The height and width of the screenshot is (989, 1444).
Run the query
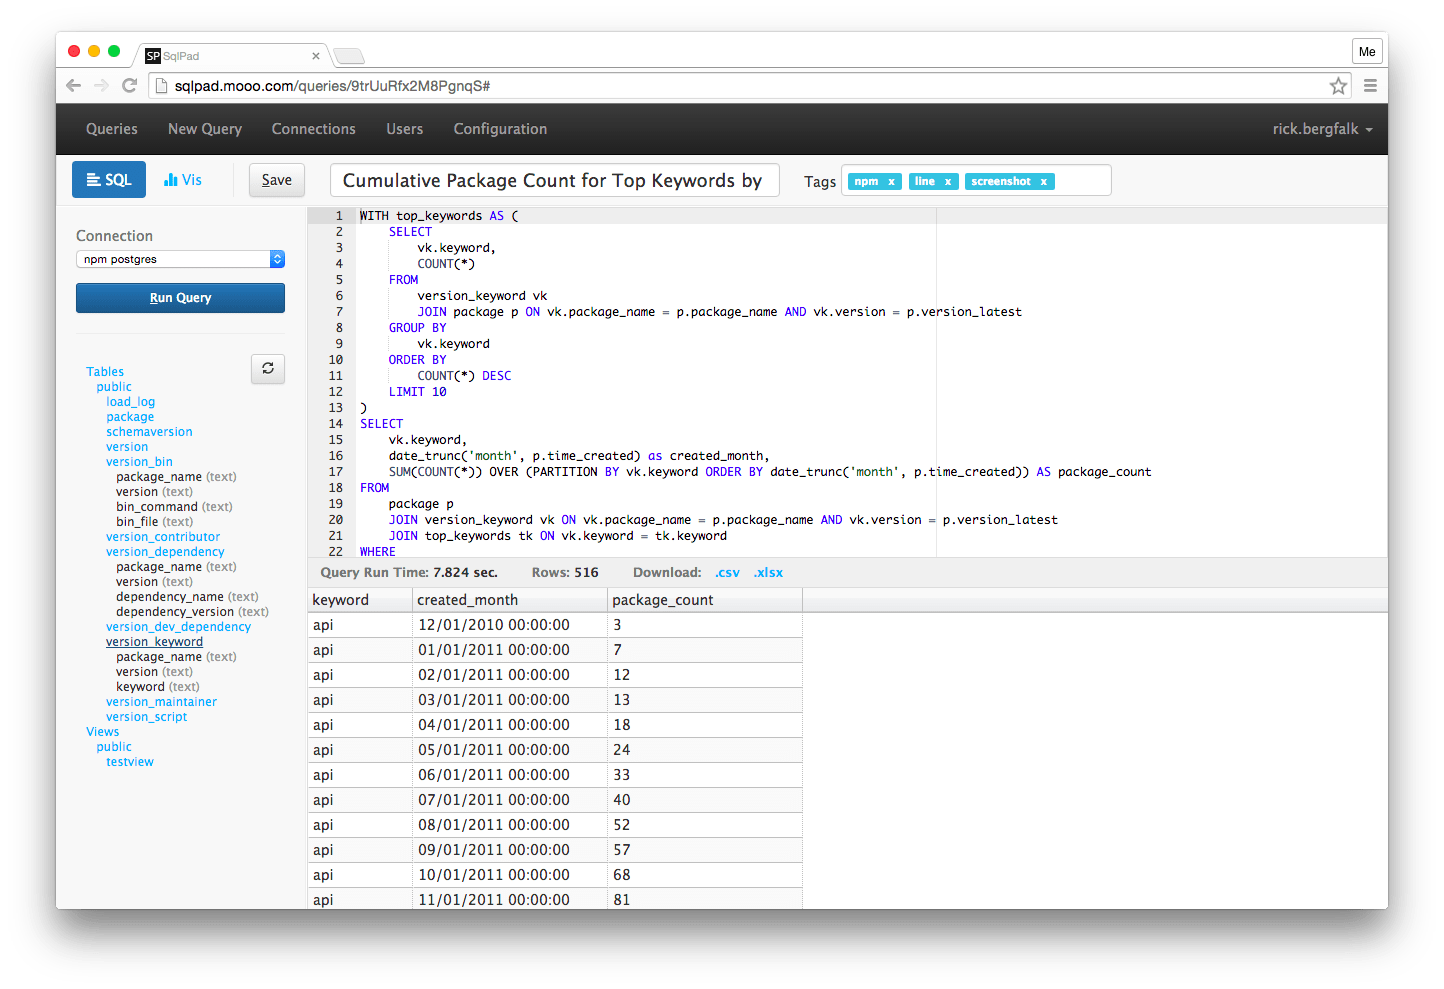(180, 298)
